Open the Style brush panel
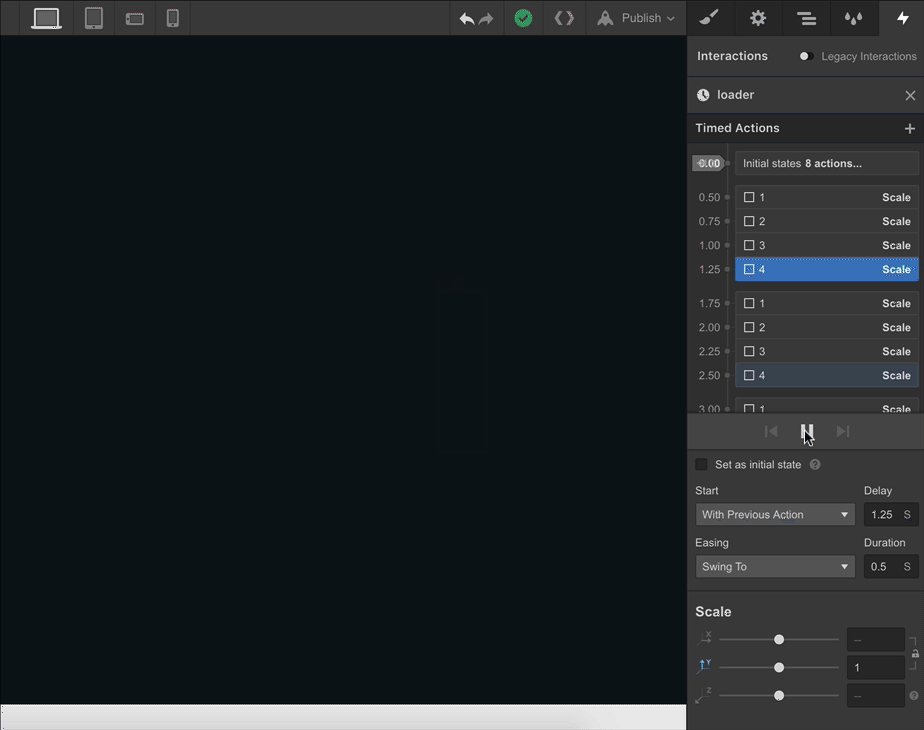Image resolution: width=924 pixels, height=730 pixels. click(709, 18)
